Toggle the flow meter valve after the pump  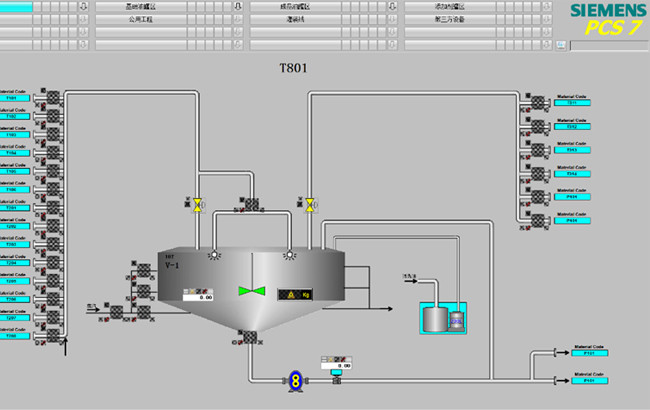point(336,379)
